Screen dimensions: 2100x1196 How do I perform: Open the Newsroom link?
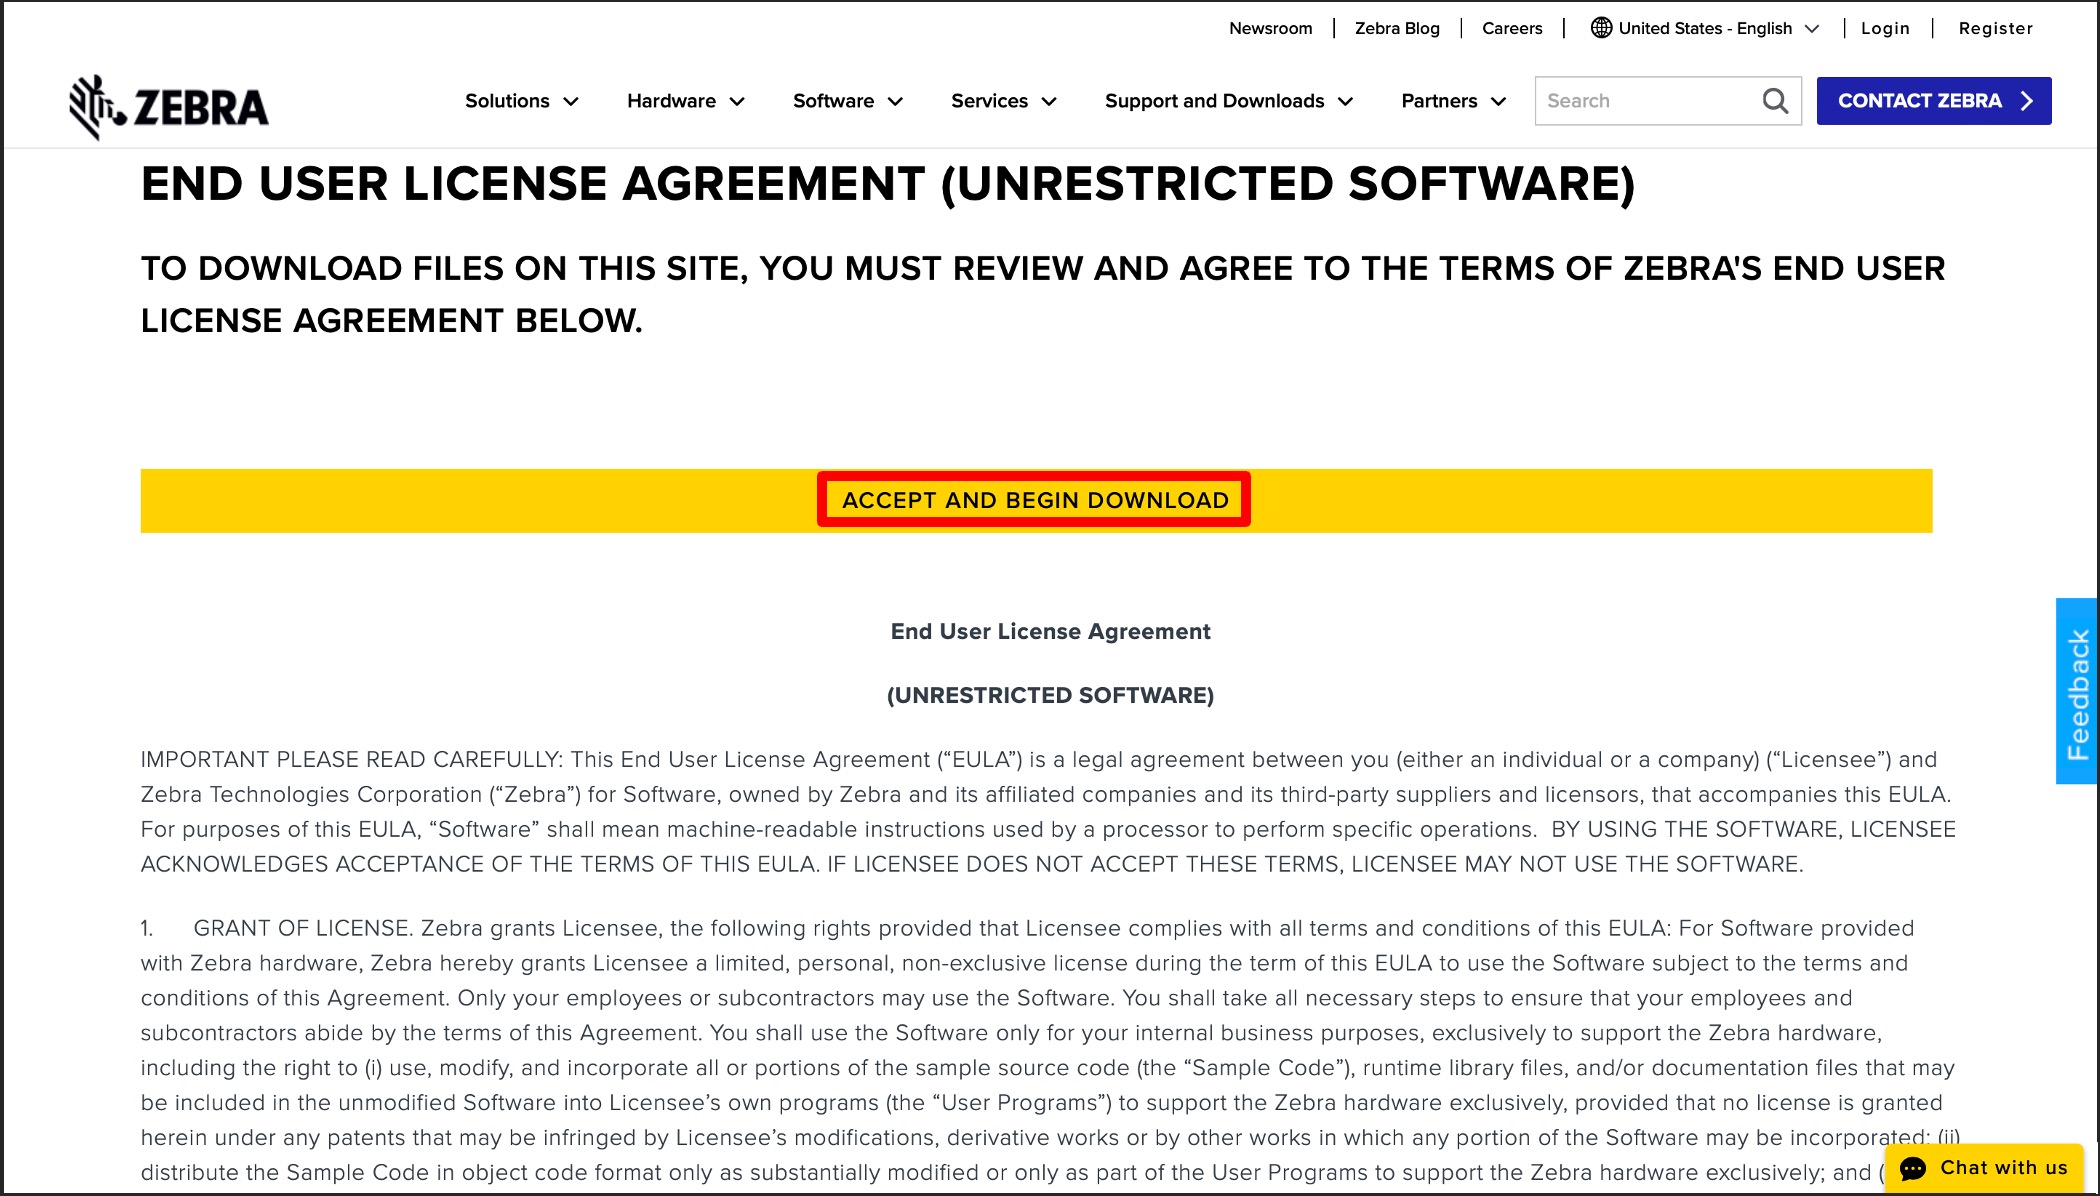coord(1270,28)
